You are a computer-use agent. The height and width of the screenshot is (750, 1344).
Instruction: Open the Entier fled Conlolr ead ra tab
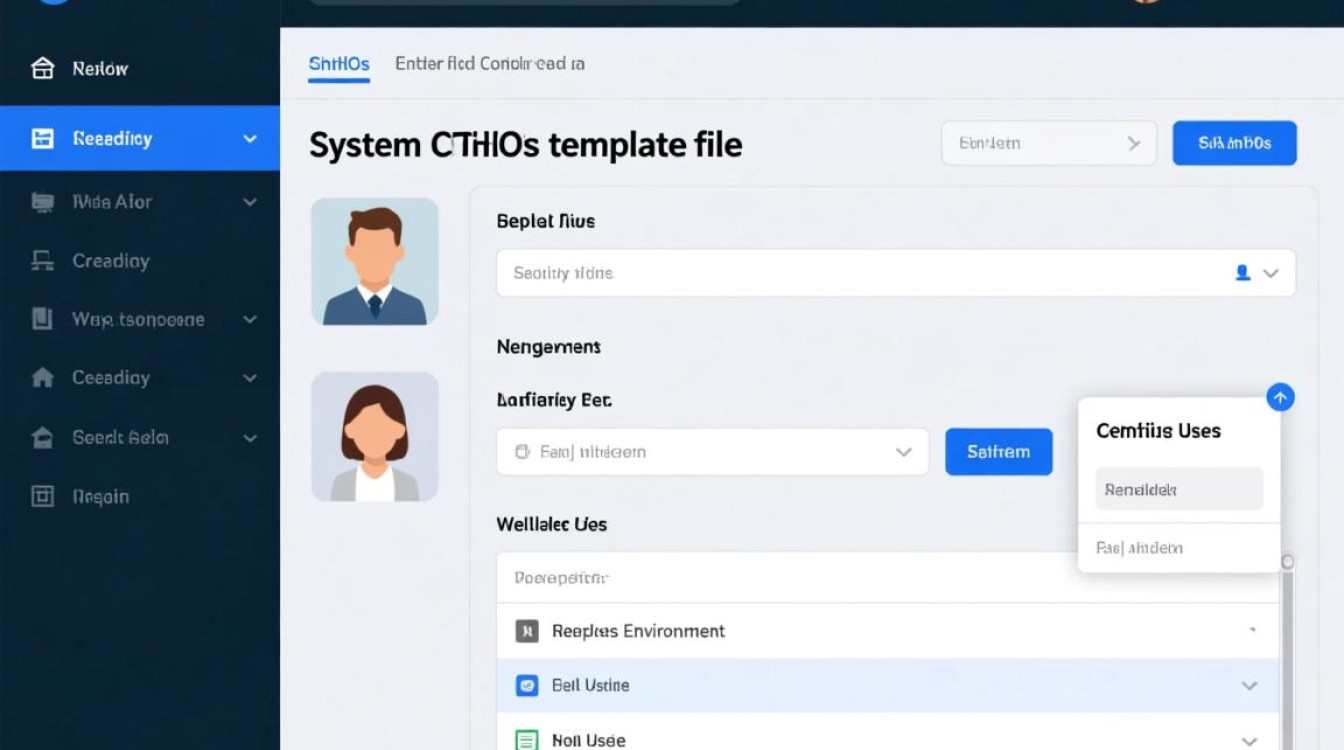click(x=490, y=64)
